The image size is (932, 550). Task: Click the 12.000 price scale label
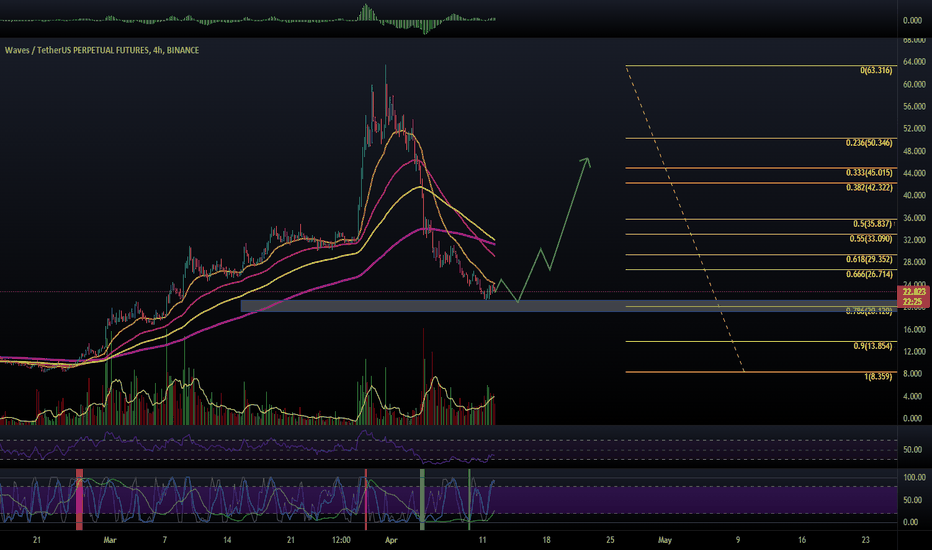914,351
